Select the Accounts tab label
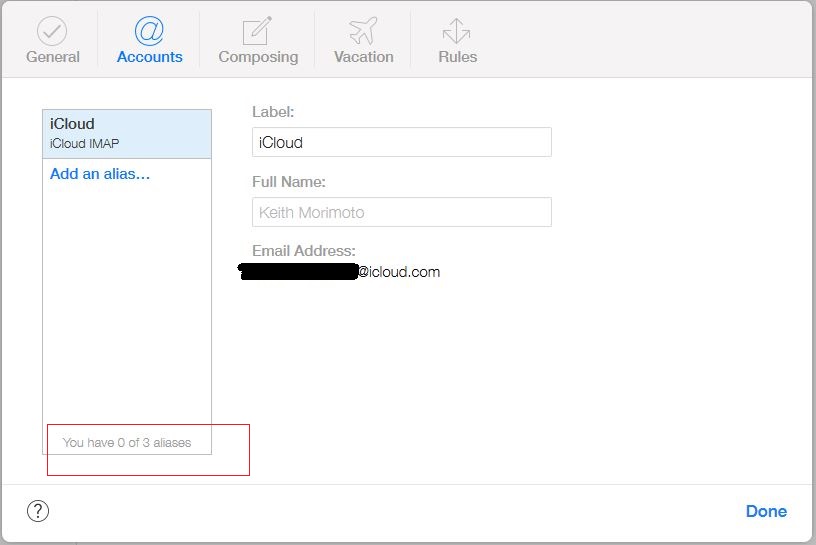Screen dimensions: 816x545 [x=150, y=57]
